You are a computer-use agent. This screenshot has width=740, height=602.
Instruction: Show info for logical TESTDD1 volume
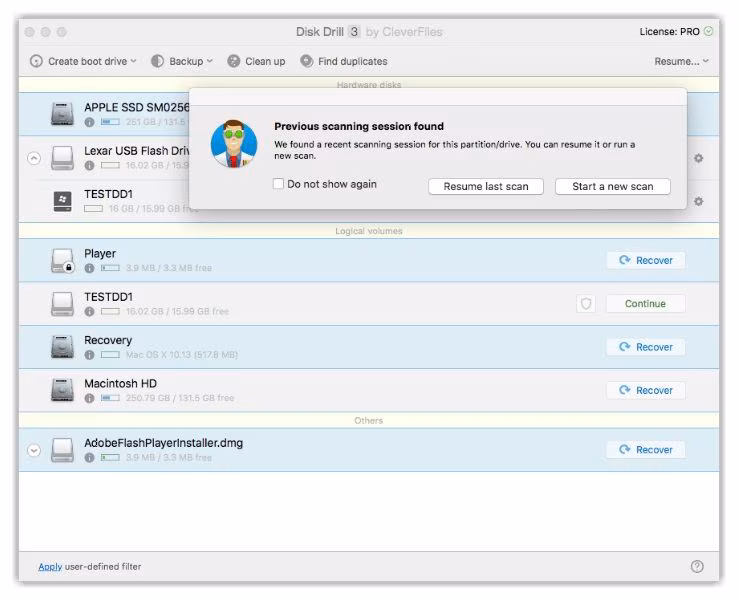coord(89,312)
